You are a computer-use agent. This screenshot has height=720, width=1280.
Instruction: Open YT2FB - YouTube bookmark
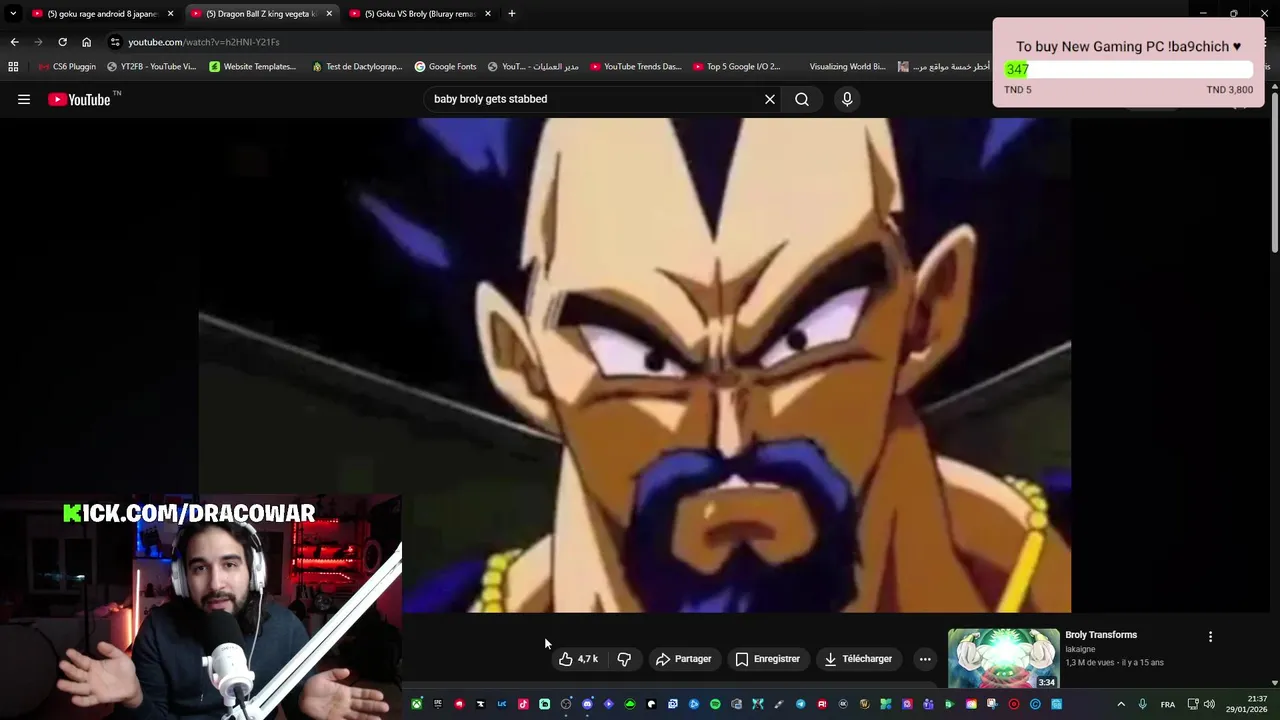point(152,67)
